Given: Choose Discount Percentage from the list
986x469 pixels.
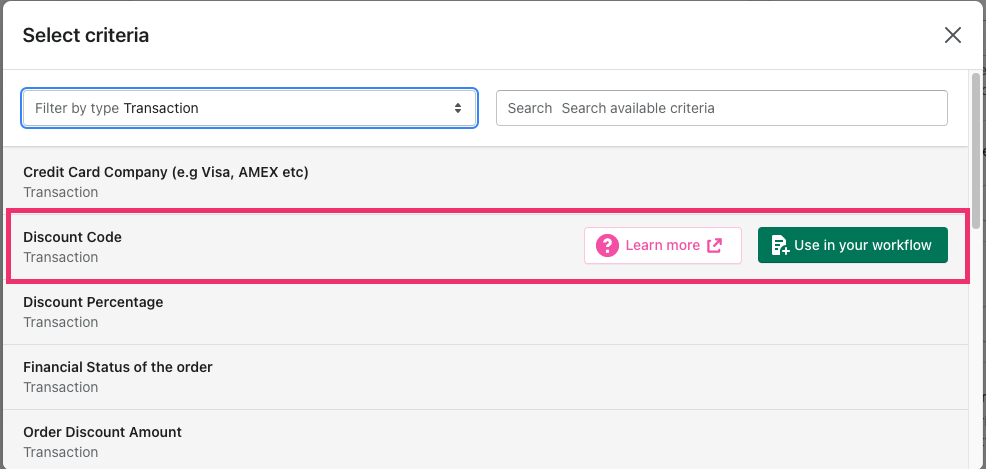Looking at the screenshot, I should click(x=485, y=312).
